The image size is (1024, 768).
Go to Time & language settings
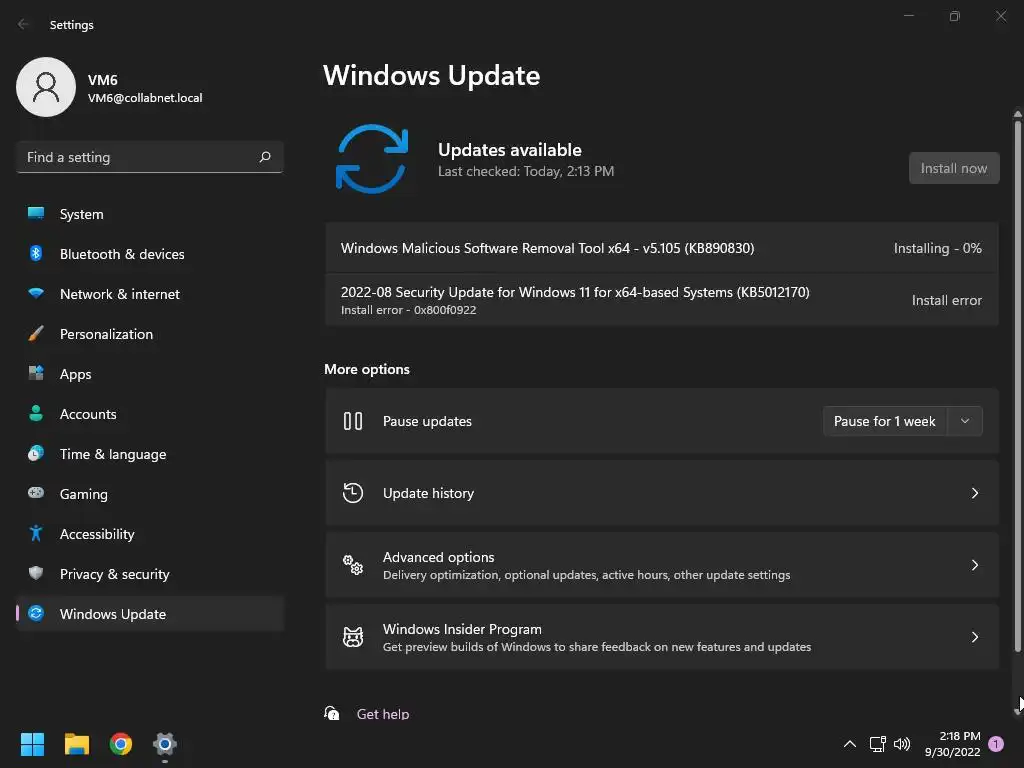point(113,454)
